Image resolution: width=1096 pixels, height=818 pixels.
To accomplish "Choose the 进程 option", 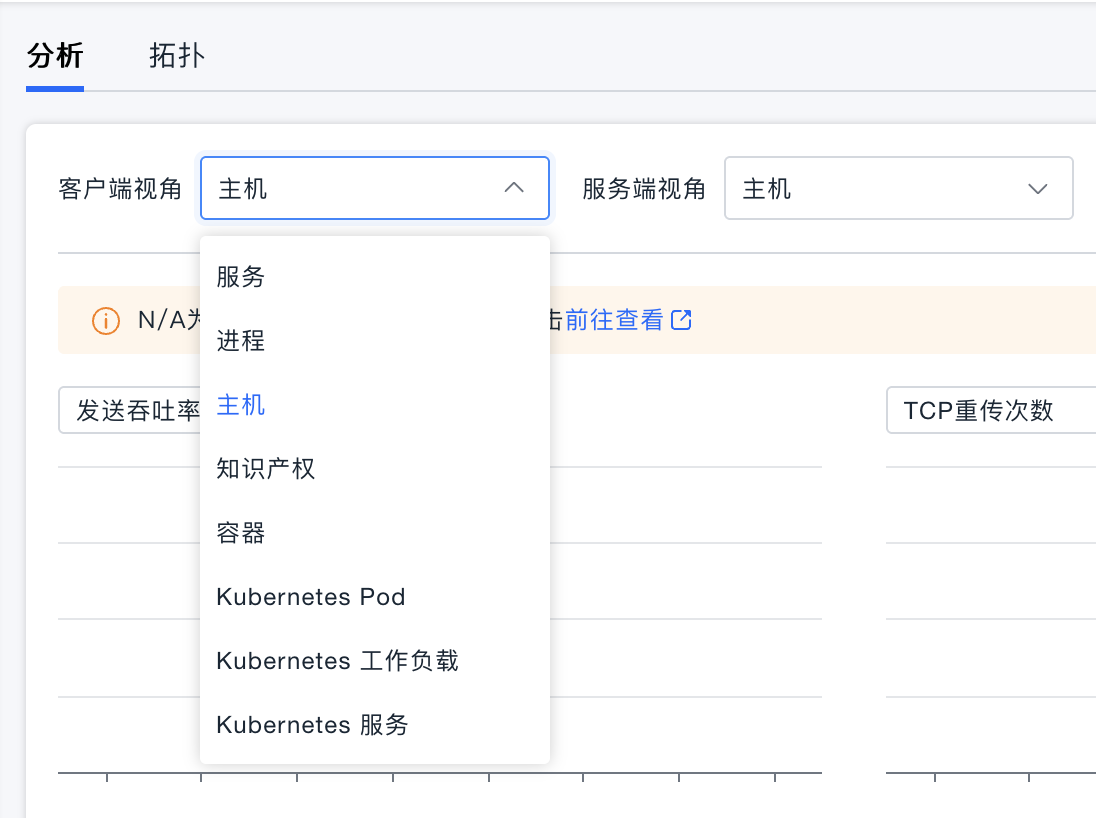I will [241, 341].
